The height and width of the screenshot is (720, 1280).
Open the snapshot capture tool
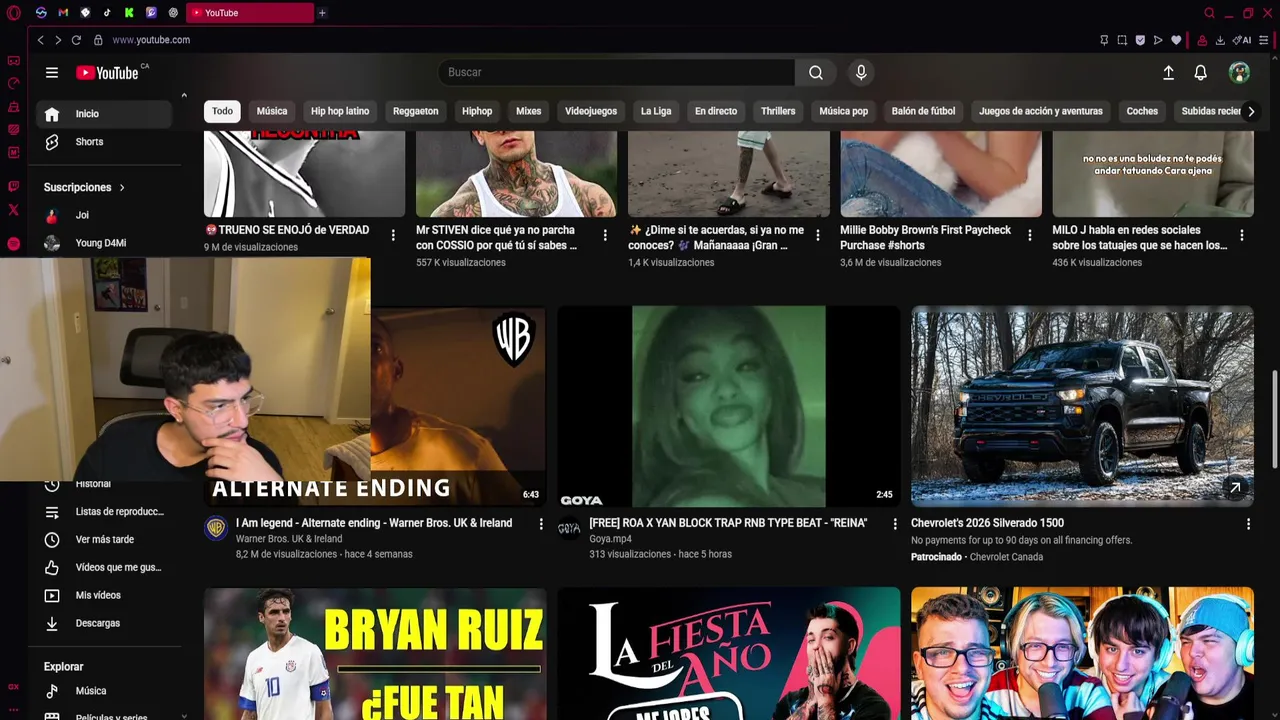click(x=1122, y=40)
